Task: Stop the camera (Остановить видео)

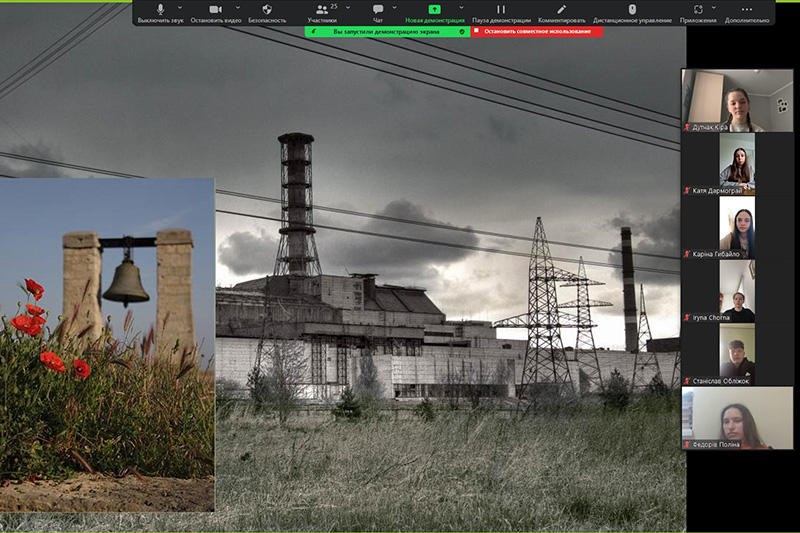Action: point(216,10)
